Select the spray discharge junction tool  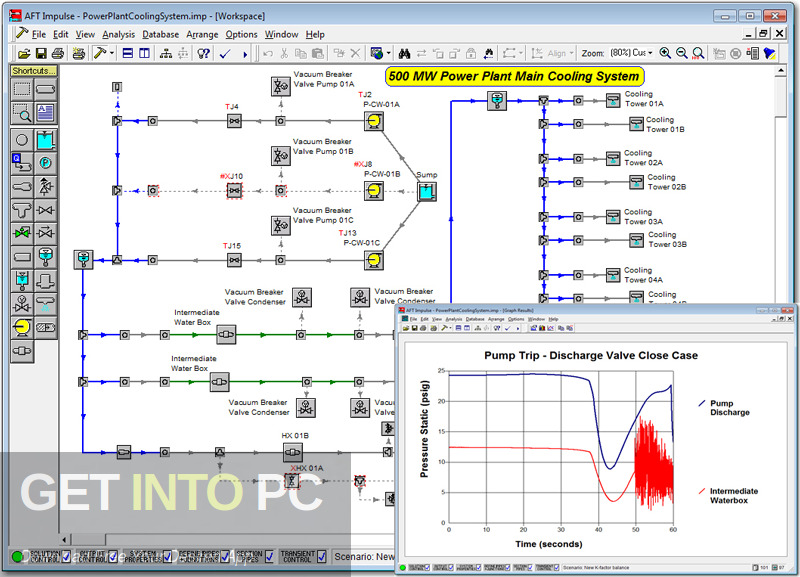tap(45, 305)
